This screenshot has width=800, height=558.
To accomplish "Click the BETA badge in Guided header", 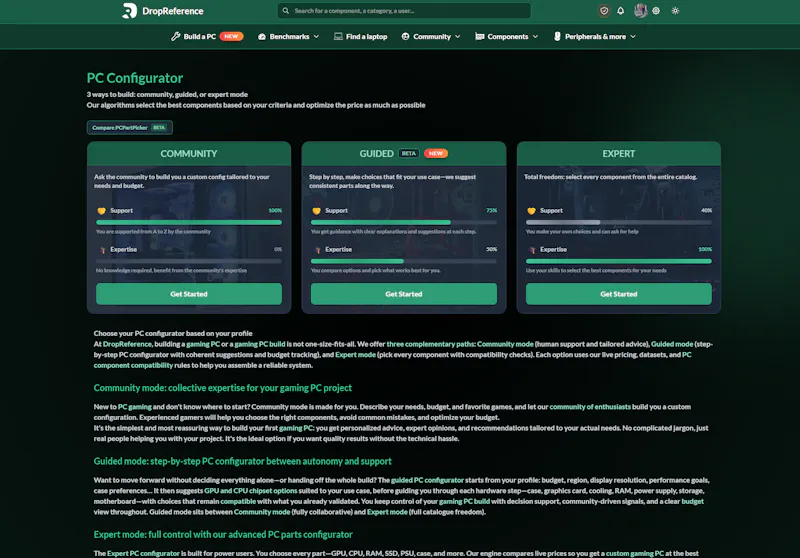I will (409, 154).
